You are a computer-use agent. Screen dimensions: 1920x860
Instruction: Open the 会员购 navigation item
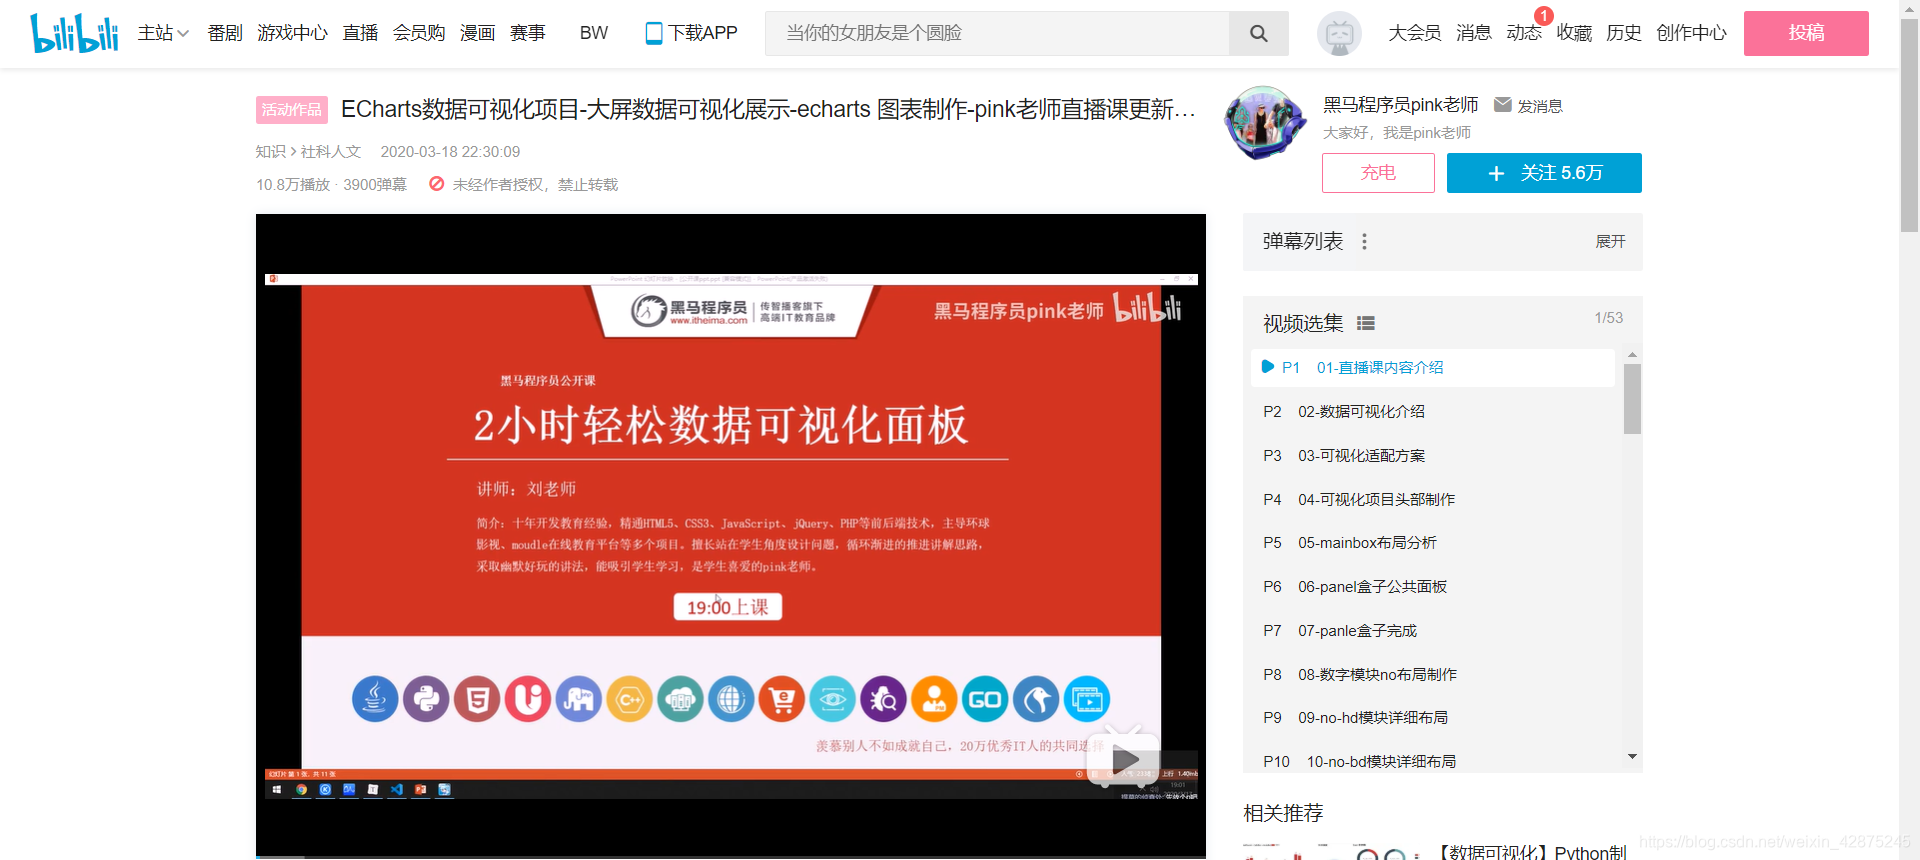coord(419,33)
